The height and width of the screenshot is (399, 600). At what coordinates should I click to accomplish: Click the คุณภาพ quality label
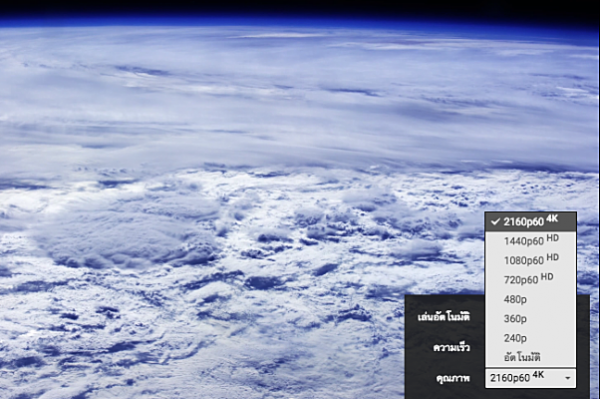click(x=453, y=378)
